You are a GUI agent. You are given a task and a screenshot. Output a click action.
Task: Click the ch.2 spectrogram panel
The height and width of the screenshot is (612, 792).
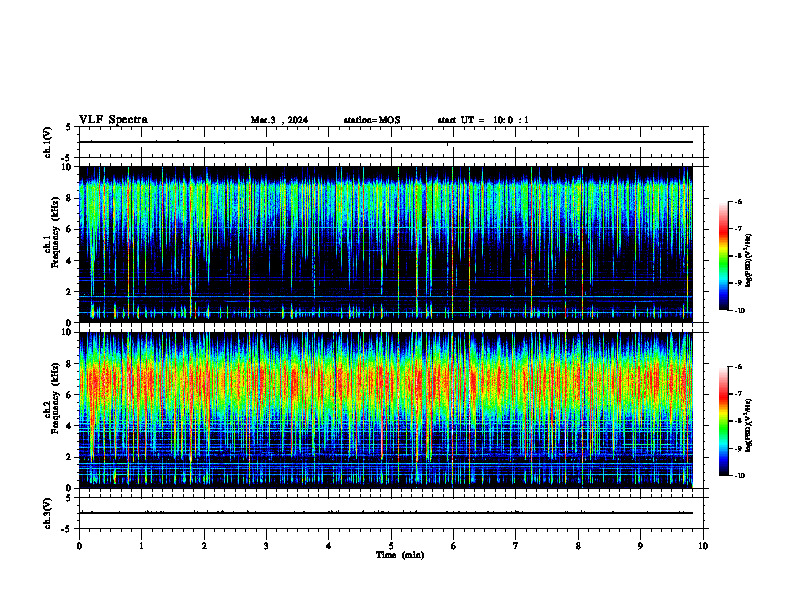pos(386,410)
